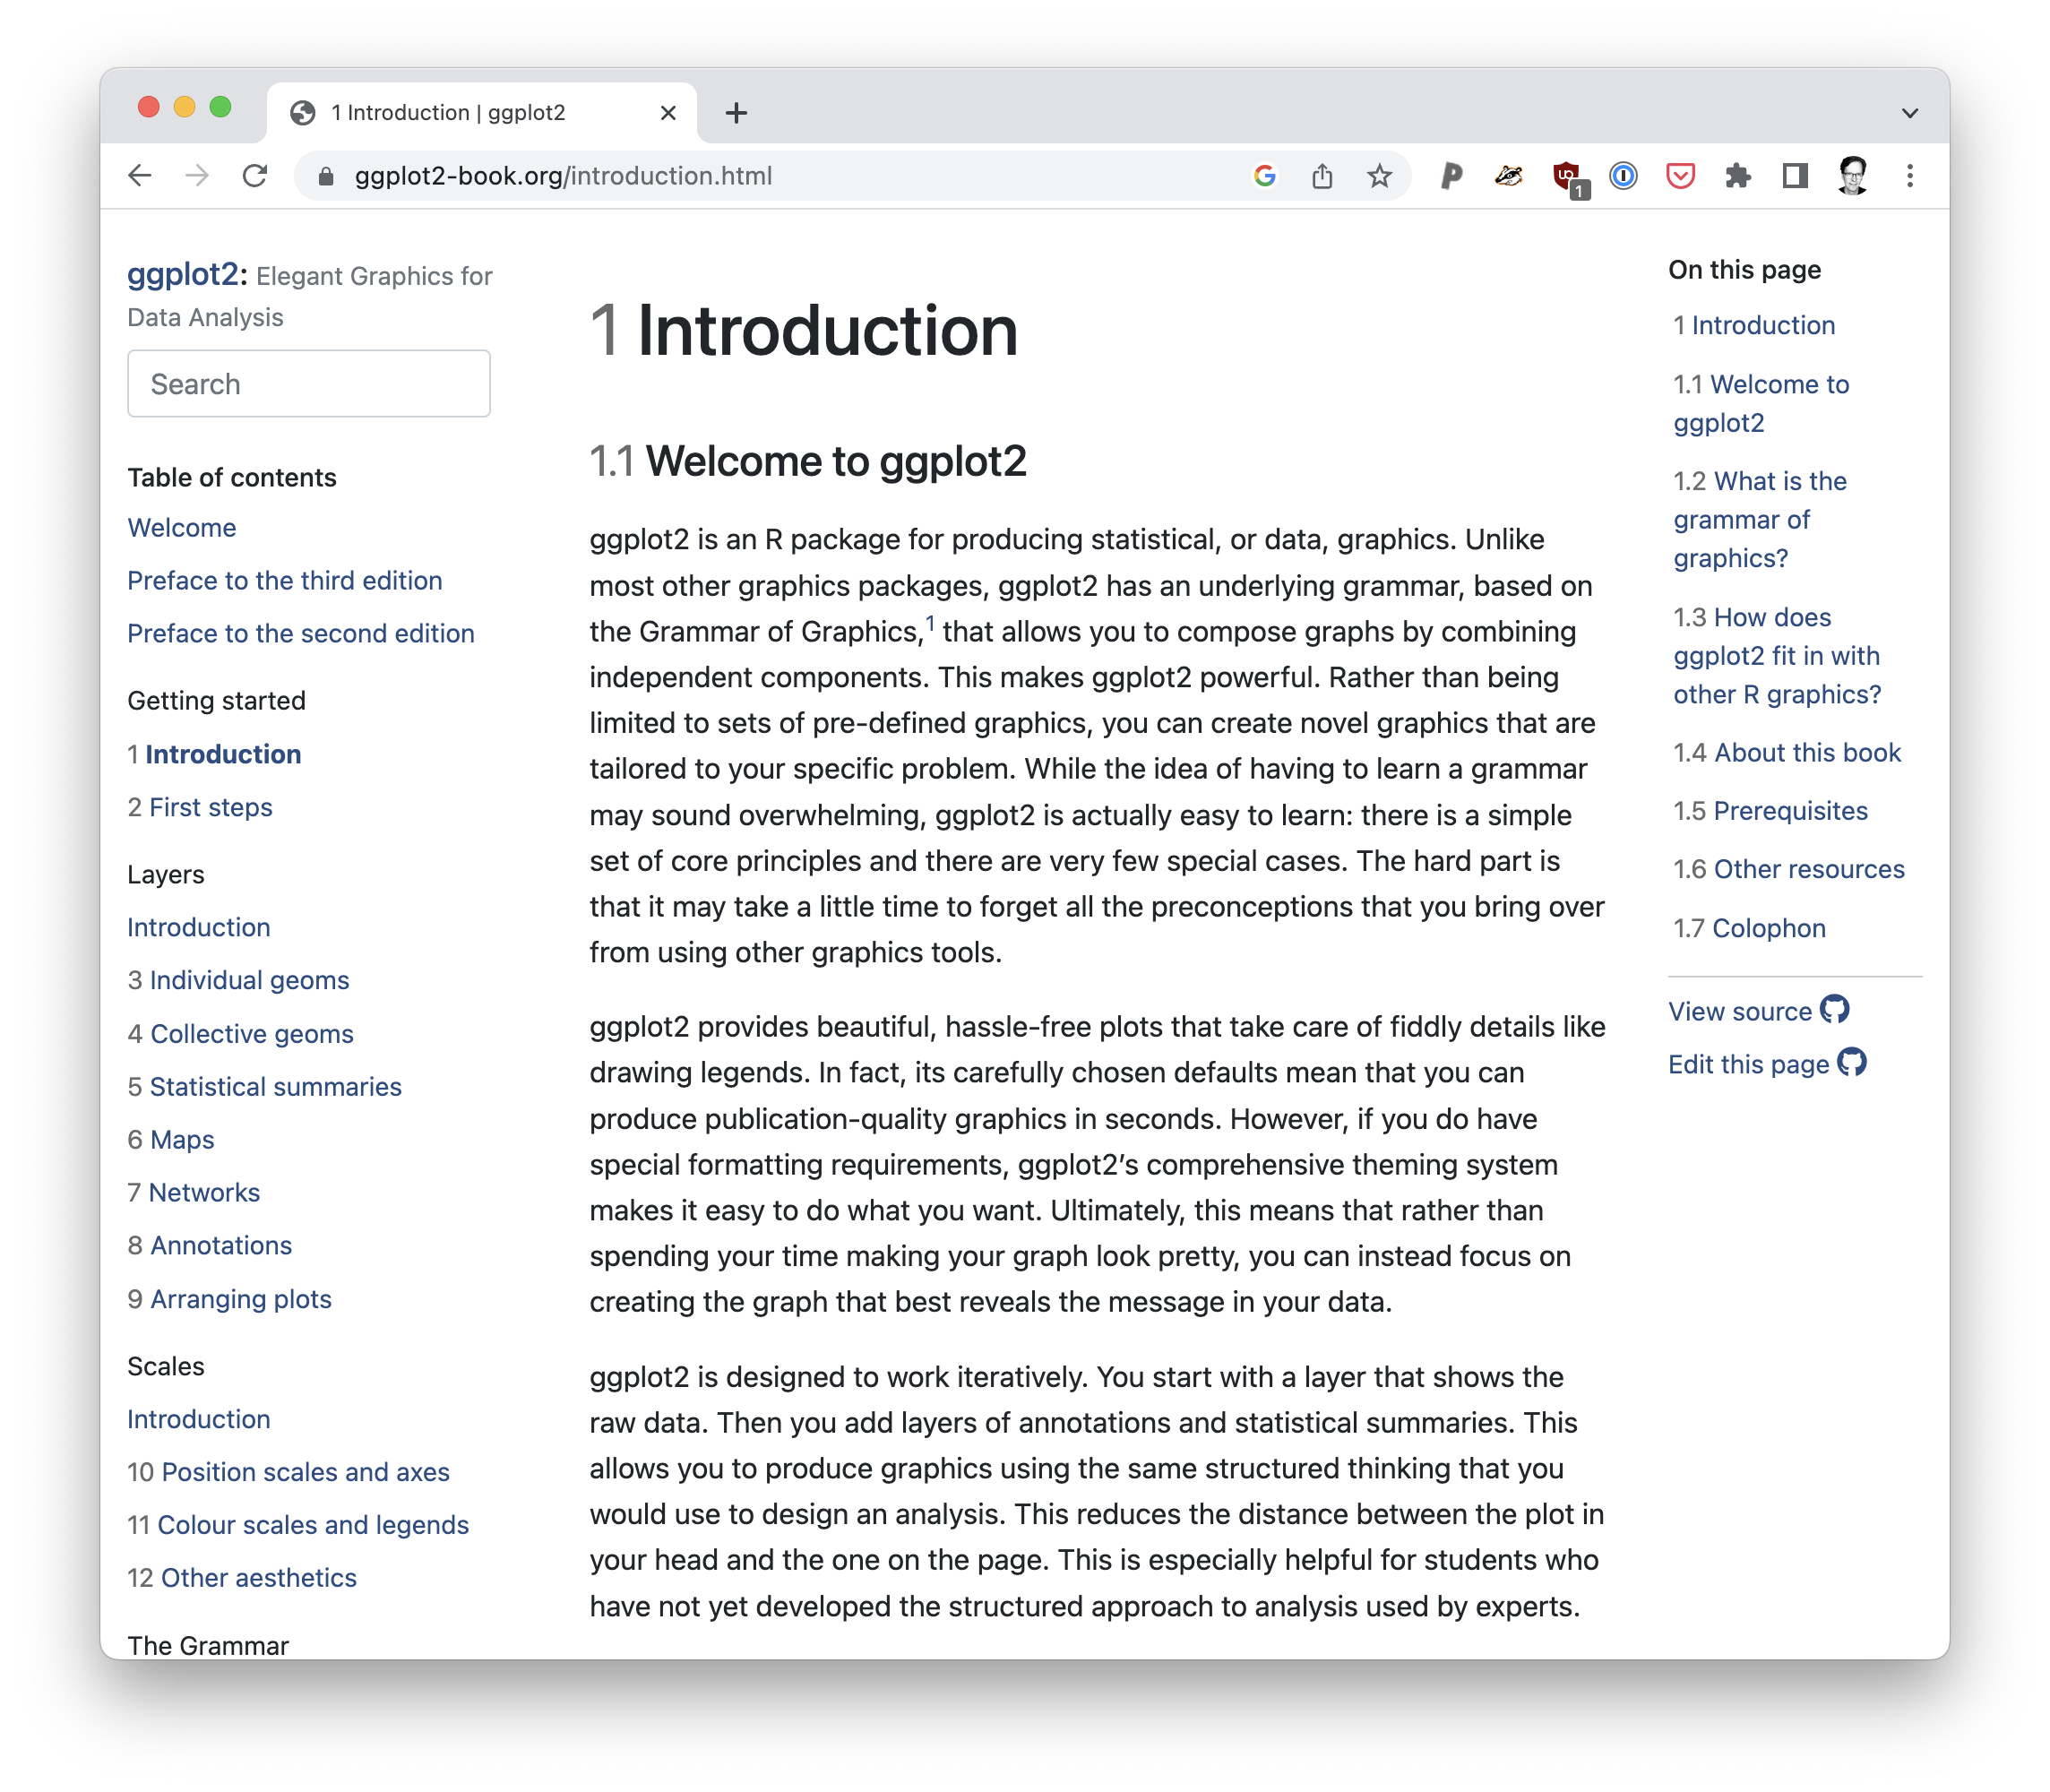Click the Search input field
The height and width of the screenshot is (1792, 2050).
[x=308, y=384]
